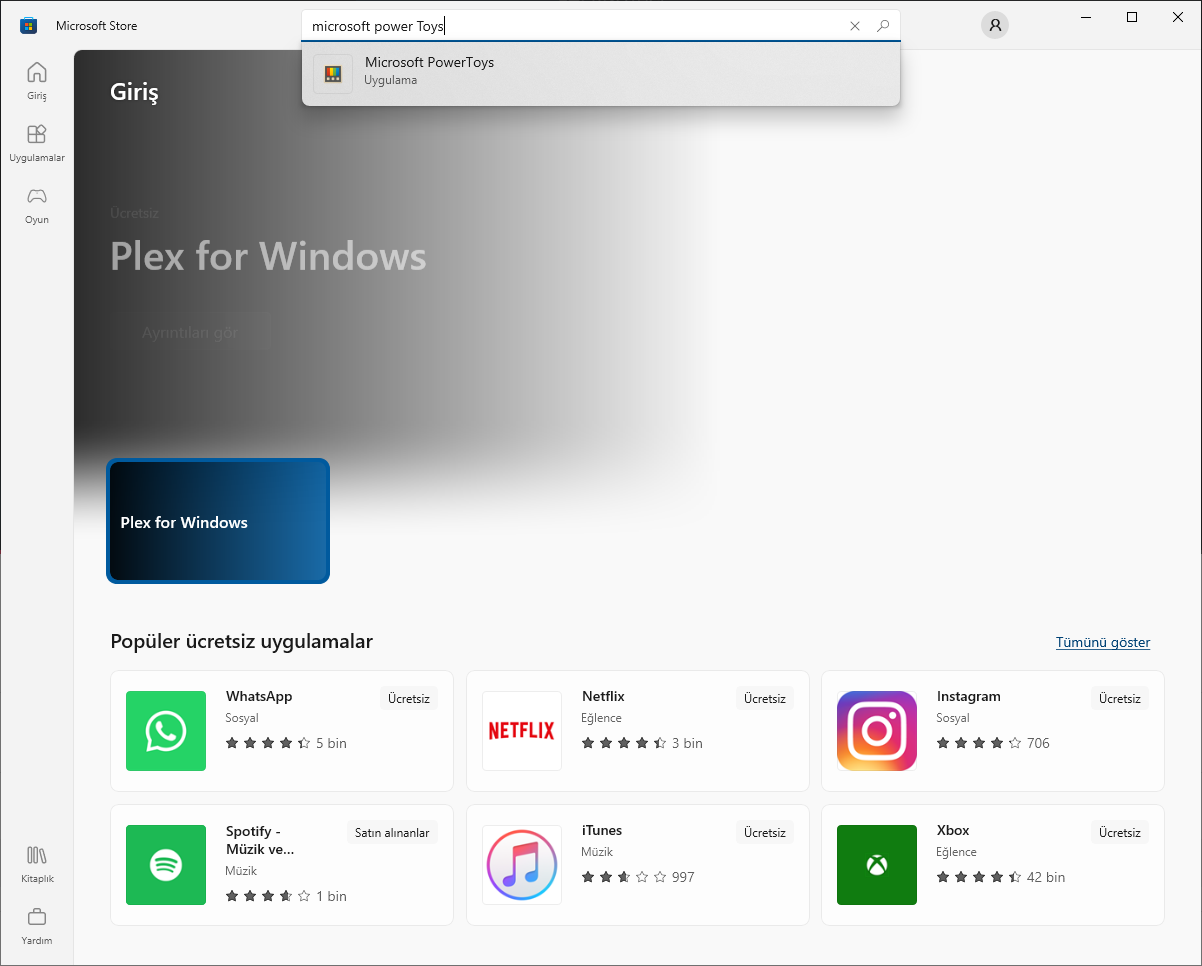Clear search text with X icon
The height and width of the screenshot is (966, 1202).
tap(855, 26)
